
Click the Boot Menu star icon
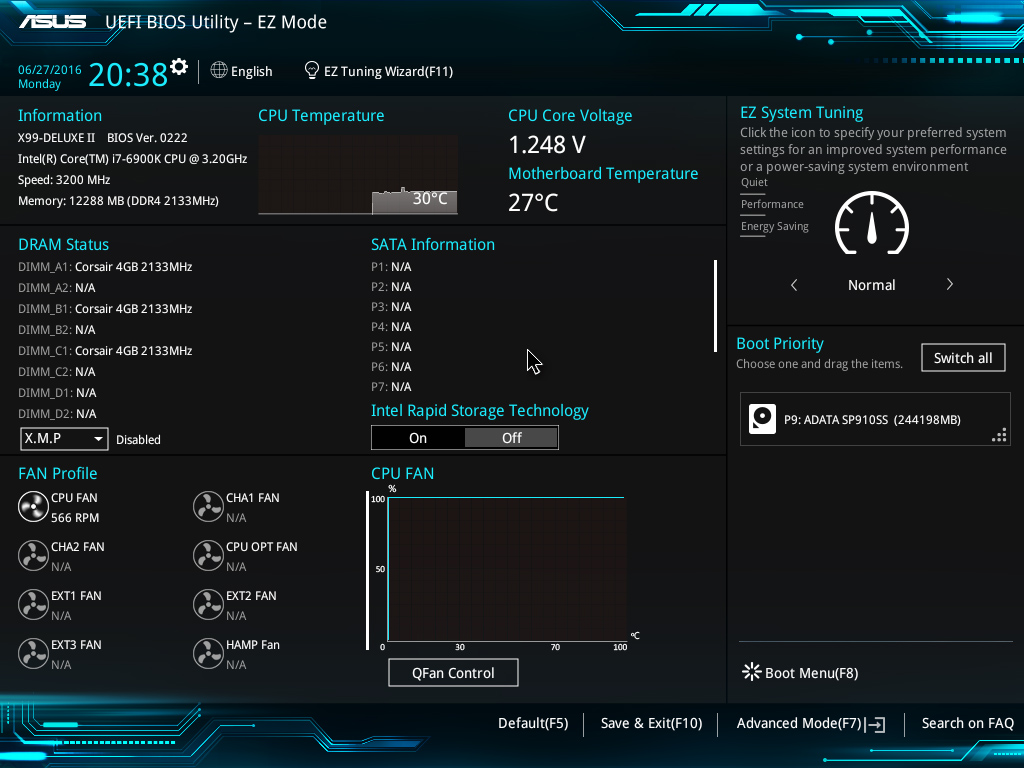[x=752, y=672]
